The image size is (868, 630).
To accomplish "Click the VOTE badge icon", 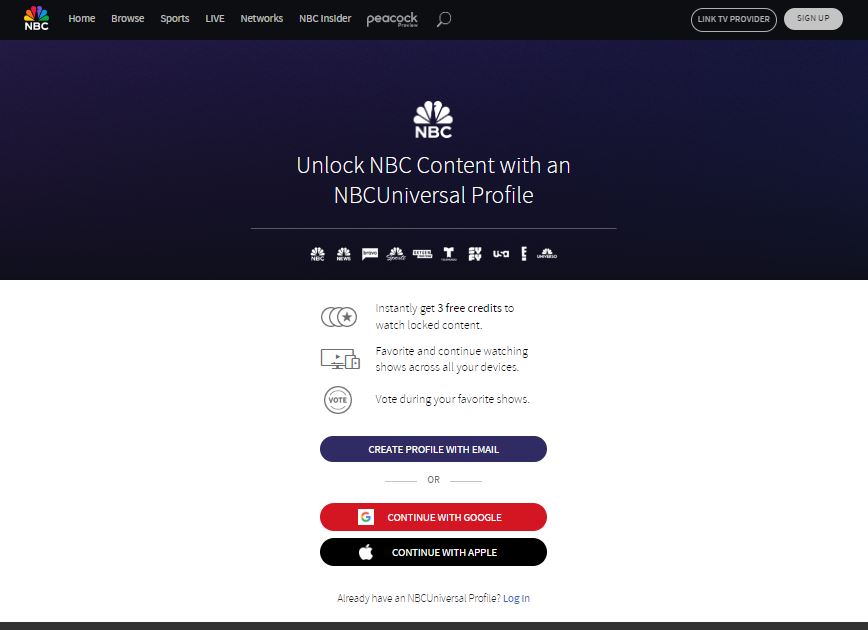I will (x=338, y=398).
